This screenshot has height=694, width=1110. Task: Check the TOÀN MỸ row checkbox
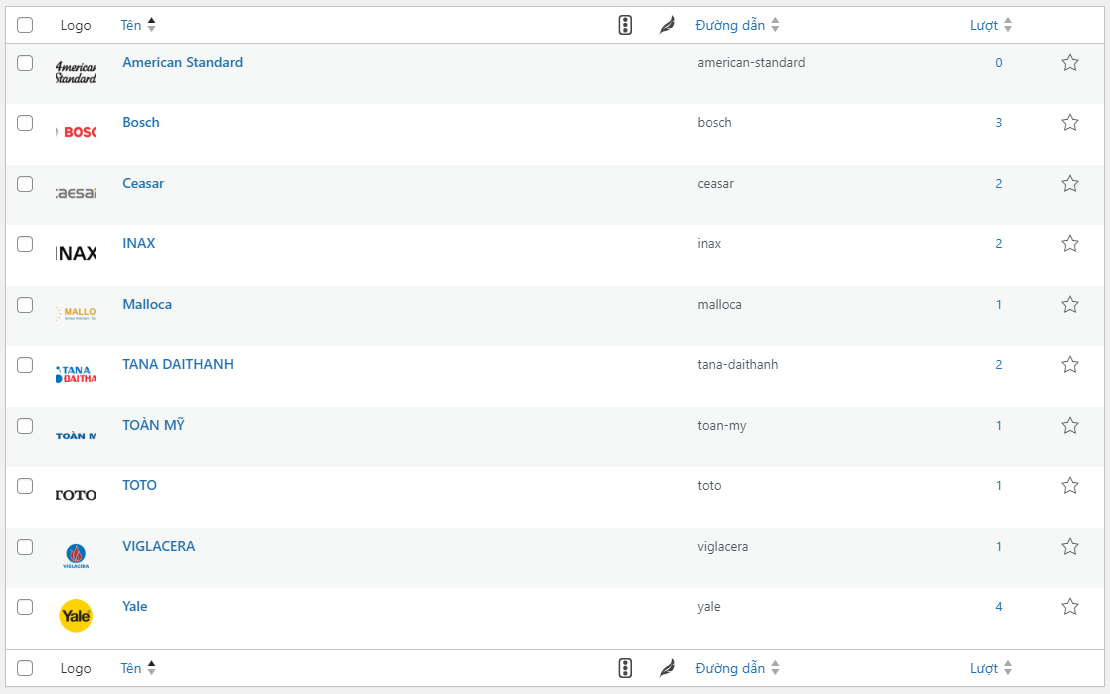(x=25, y=426)
